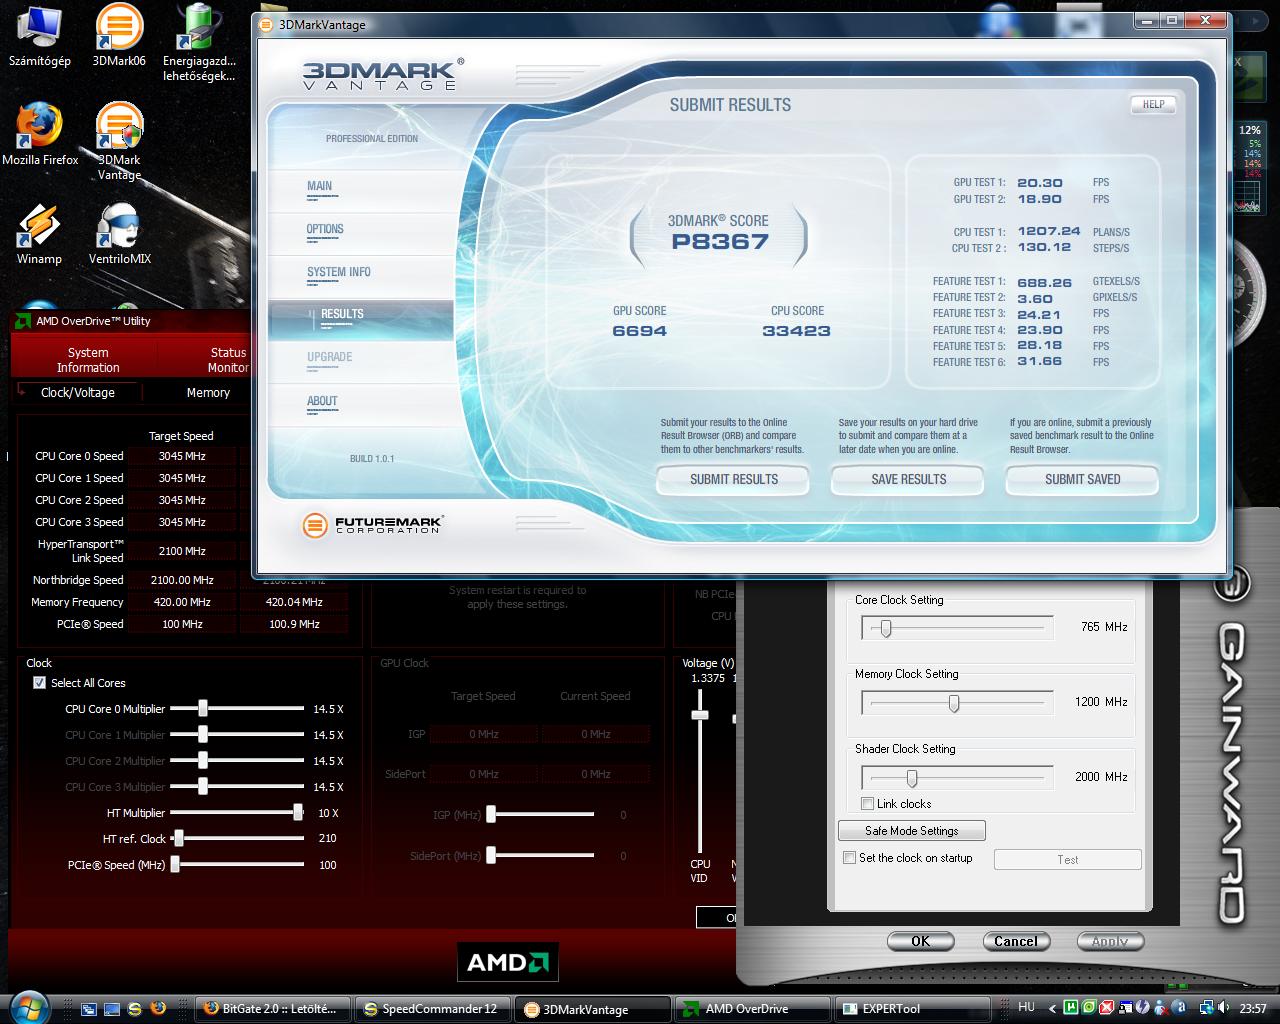
Task: Click Northbridge Speed target field
Action: coord(182,580)
